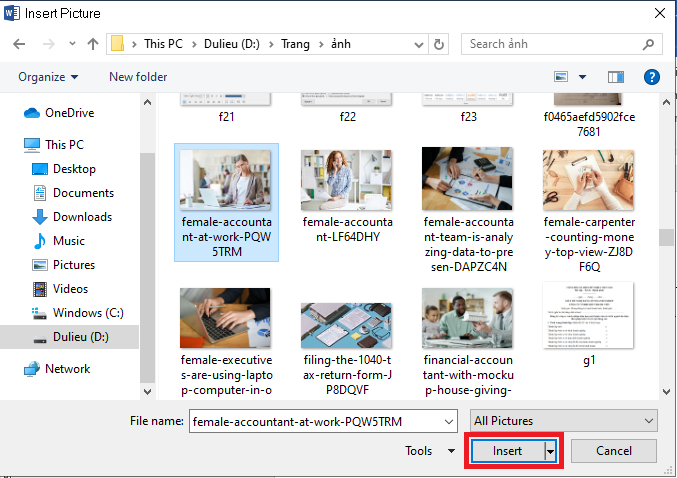Select the Downloads folder in sidebar

tap(82, 217)
